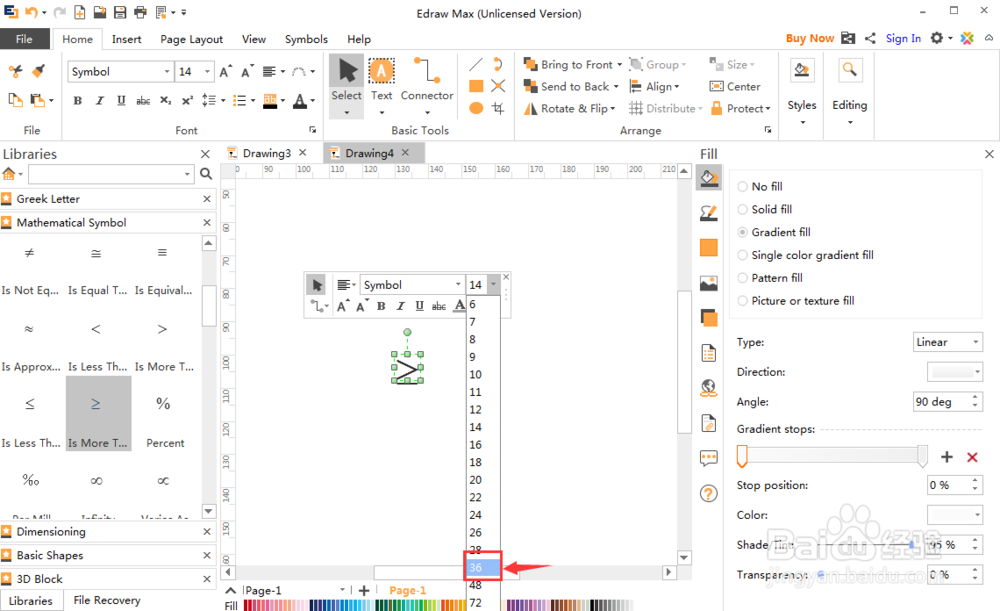Viewport: 1000px width, 611px height.
Task: Apply Superscript formatting
Action: click(x=187, y=101)
